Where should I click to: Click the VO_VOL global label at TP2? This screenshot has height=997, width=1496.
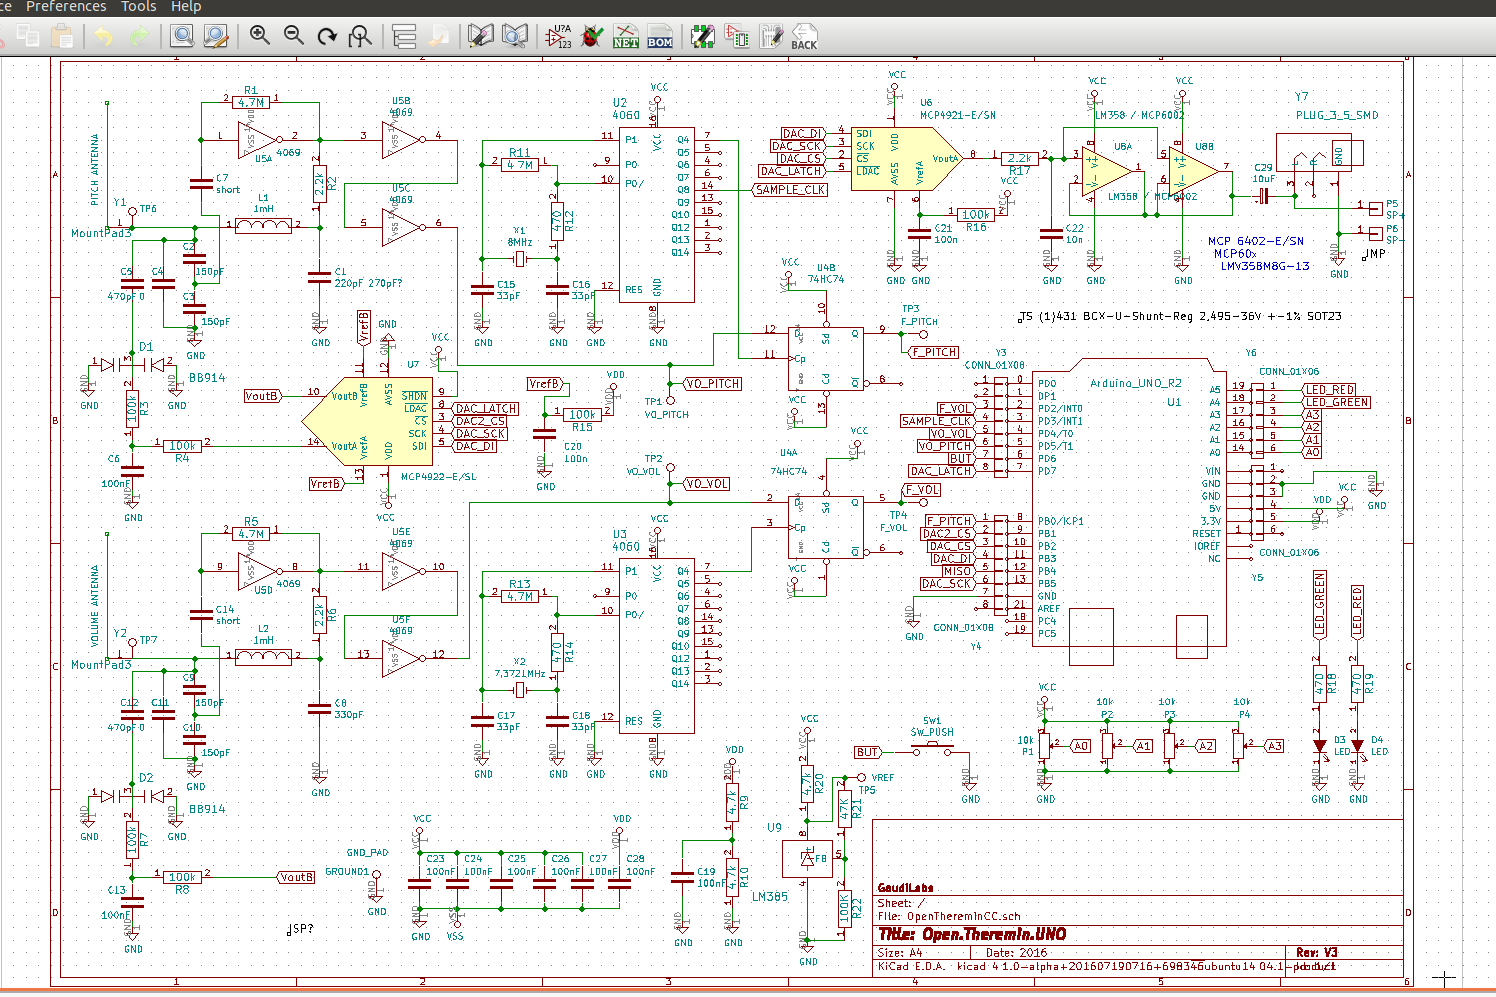pos(707,483)
